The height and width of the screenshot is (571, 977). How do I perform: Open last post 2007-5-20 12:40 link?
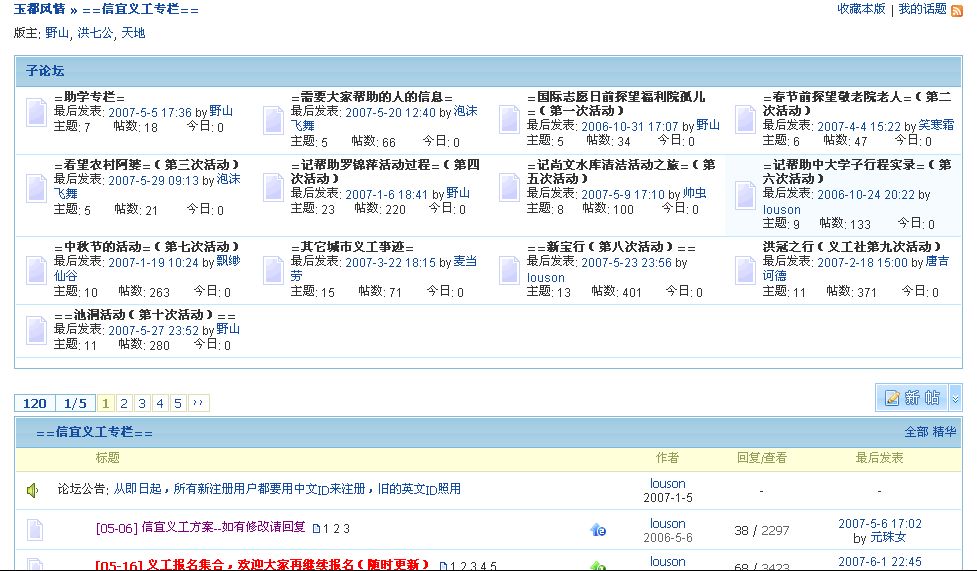(x=390, y=112)
